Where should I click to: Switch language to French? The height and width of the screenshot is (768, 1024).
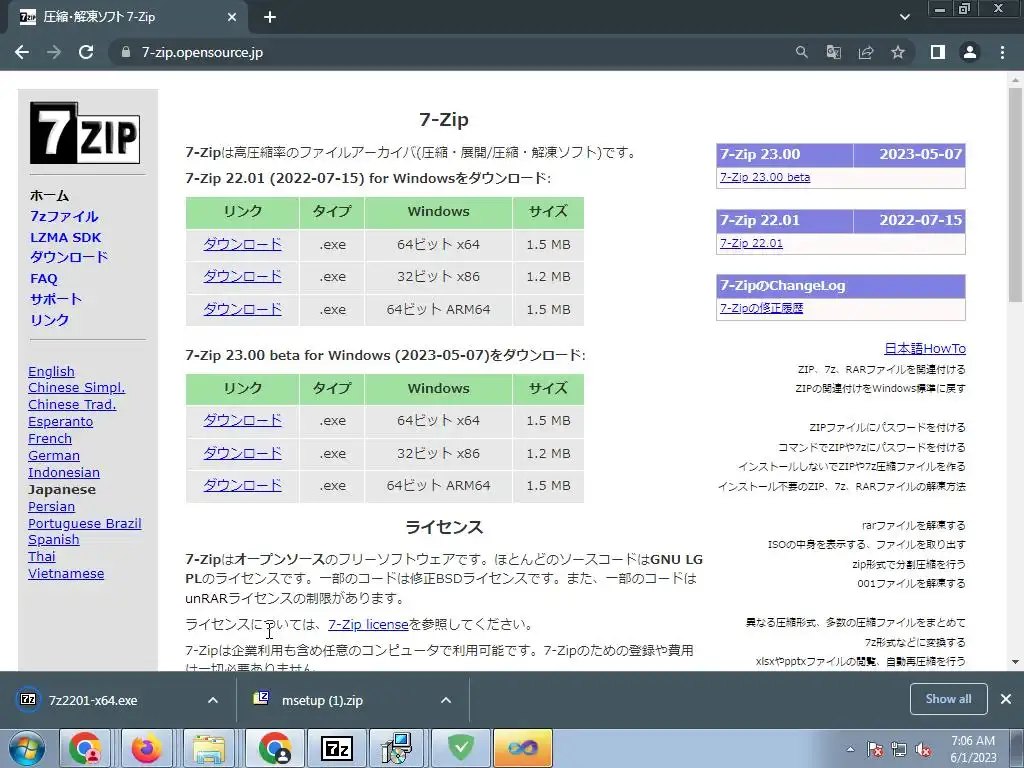(x=50, y=438)
